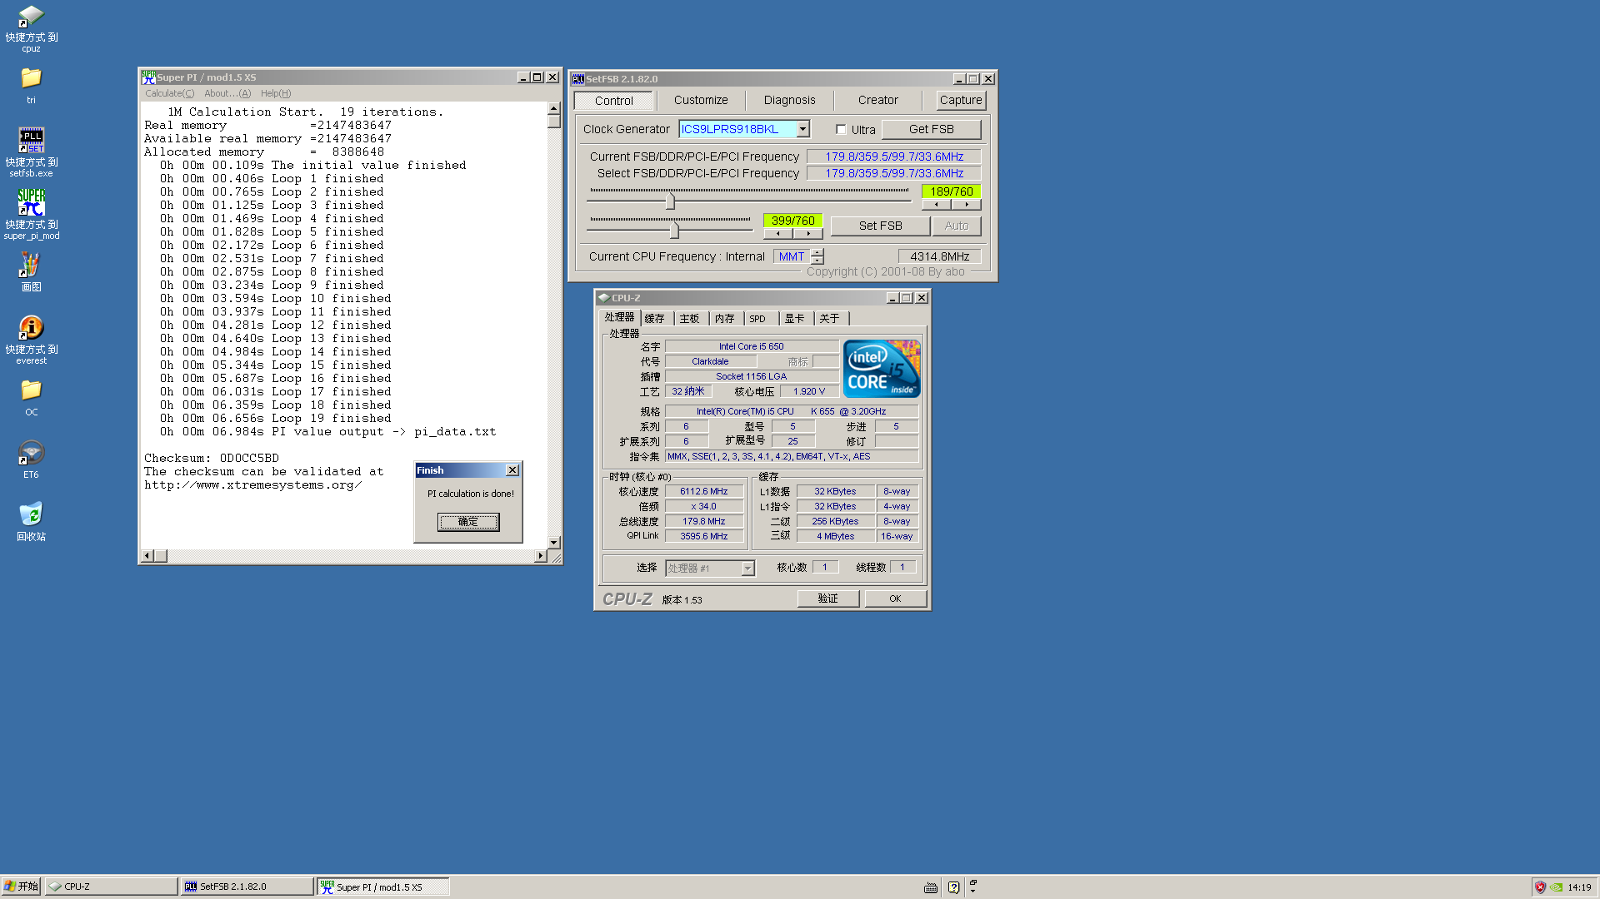
Task: Click the Super PI title bar icon
Action: pyautogui.click(x=148, y=77)
